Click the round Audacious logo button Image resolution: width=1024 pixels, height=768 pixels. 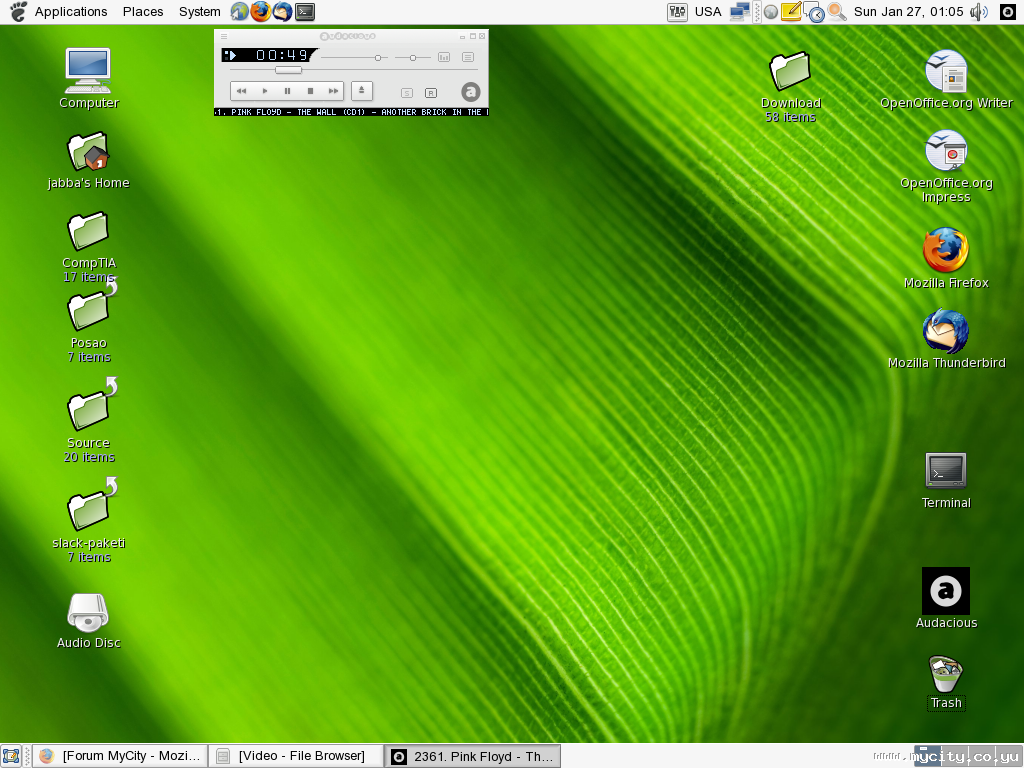click(x=471, y=92)
